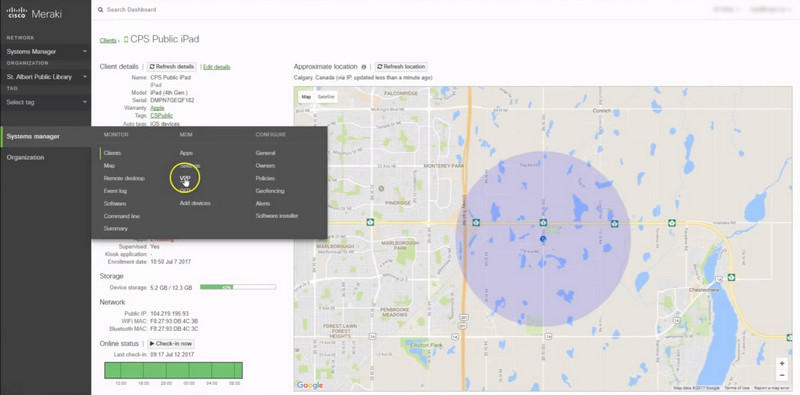Zoom in the map with plus button

tap(782, 364)
